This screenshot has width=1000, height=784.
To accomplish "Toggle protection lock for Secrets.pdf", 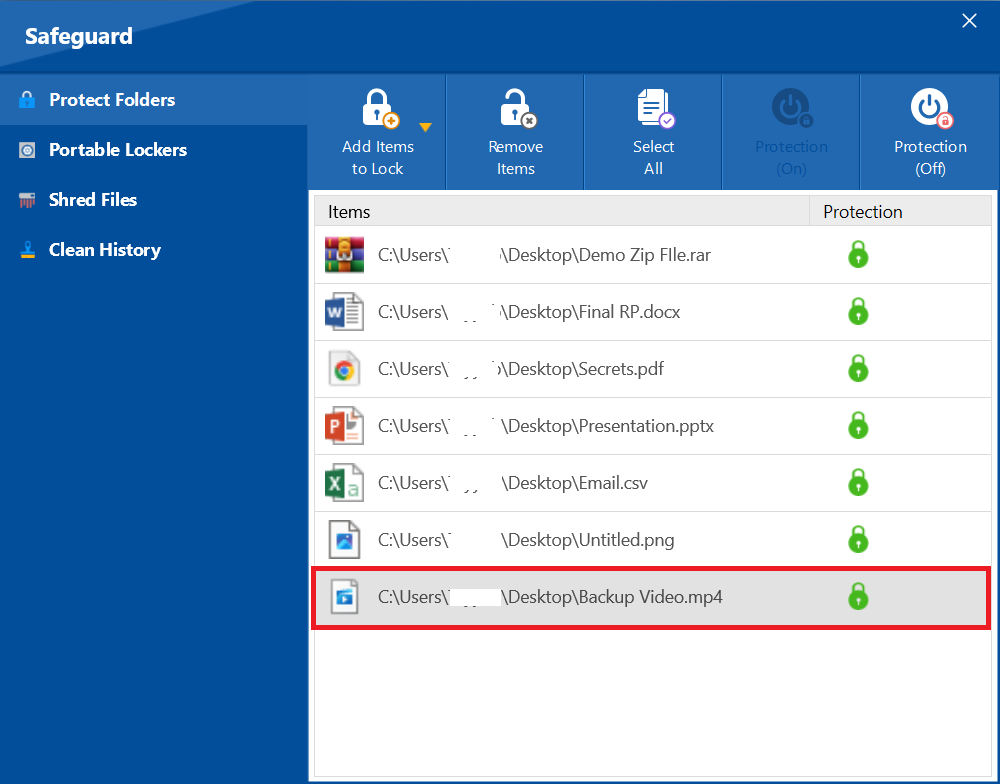I will point(857,369).
